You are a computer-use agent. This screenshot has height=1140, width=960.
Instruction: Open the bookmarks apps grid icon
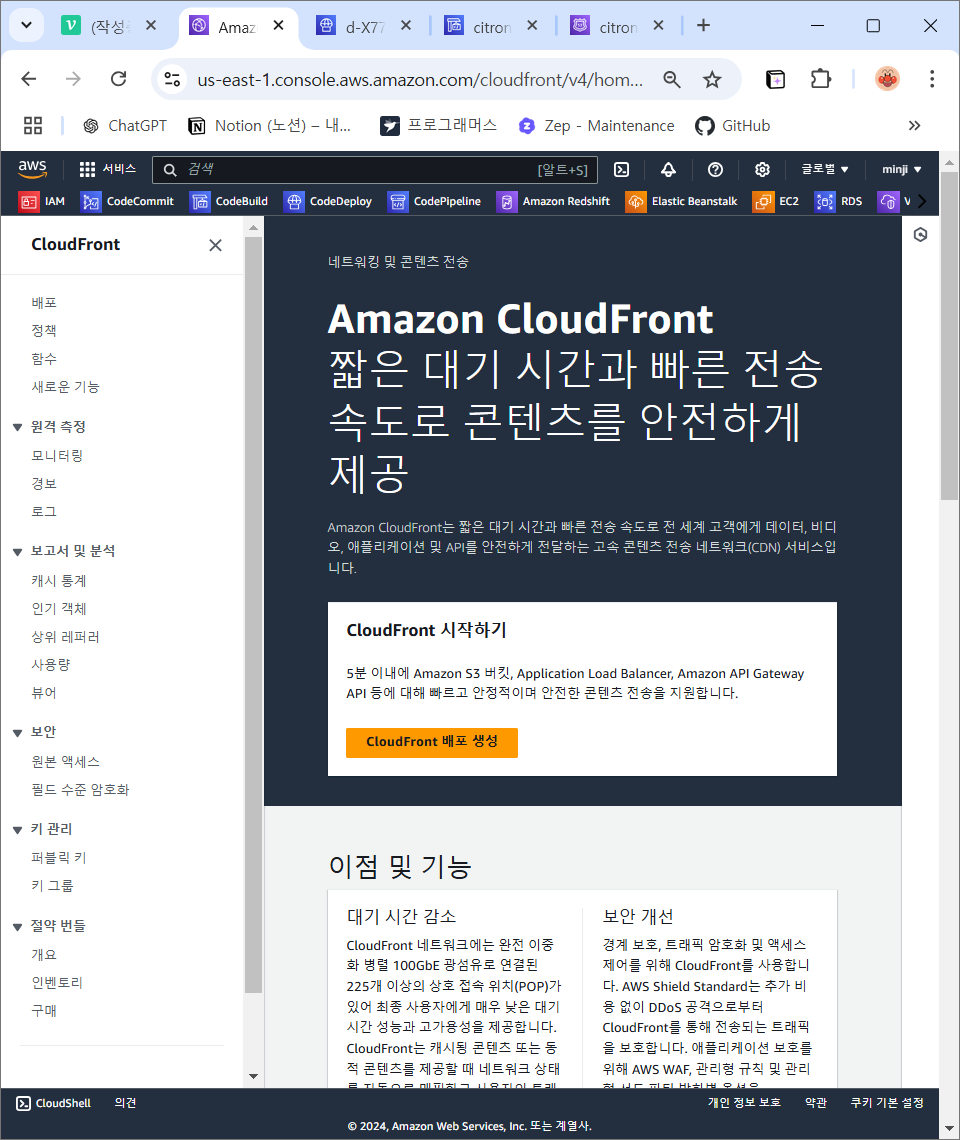(33, 126)
